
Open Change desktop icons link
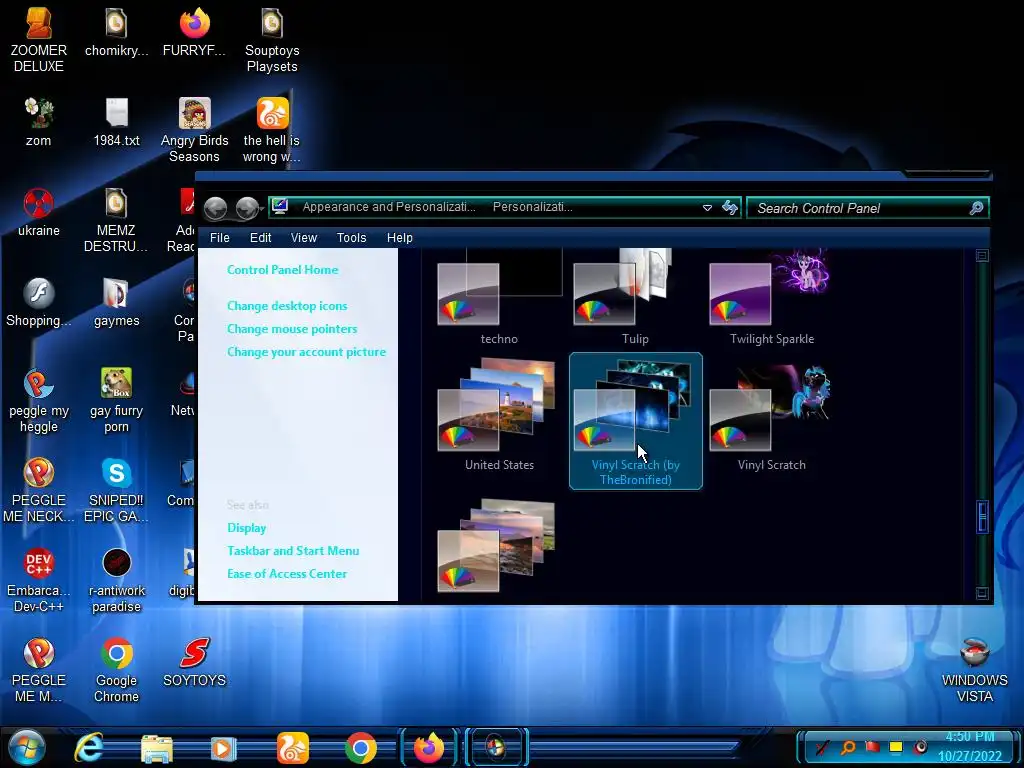pos(287,306)
